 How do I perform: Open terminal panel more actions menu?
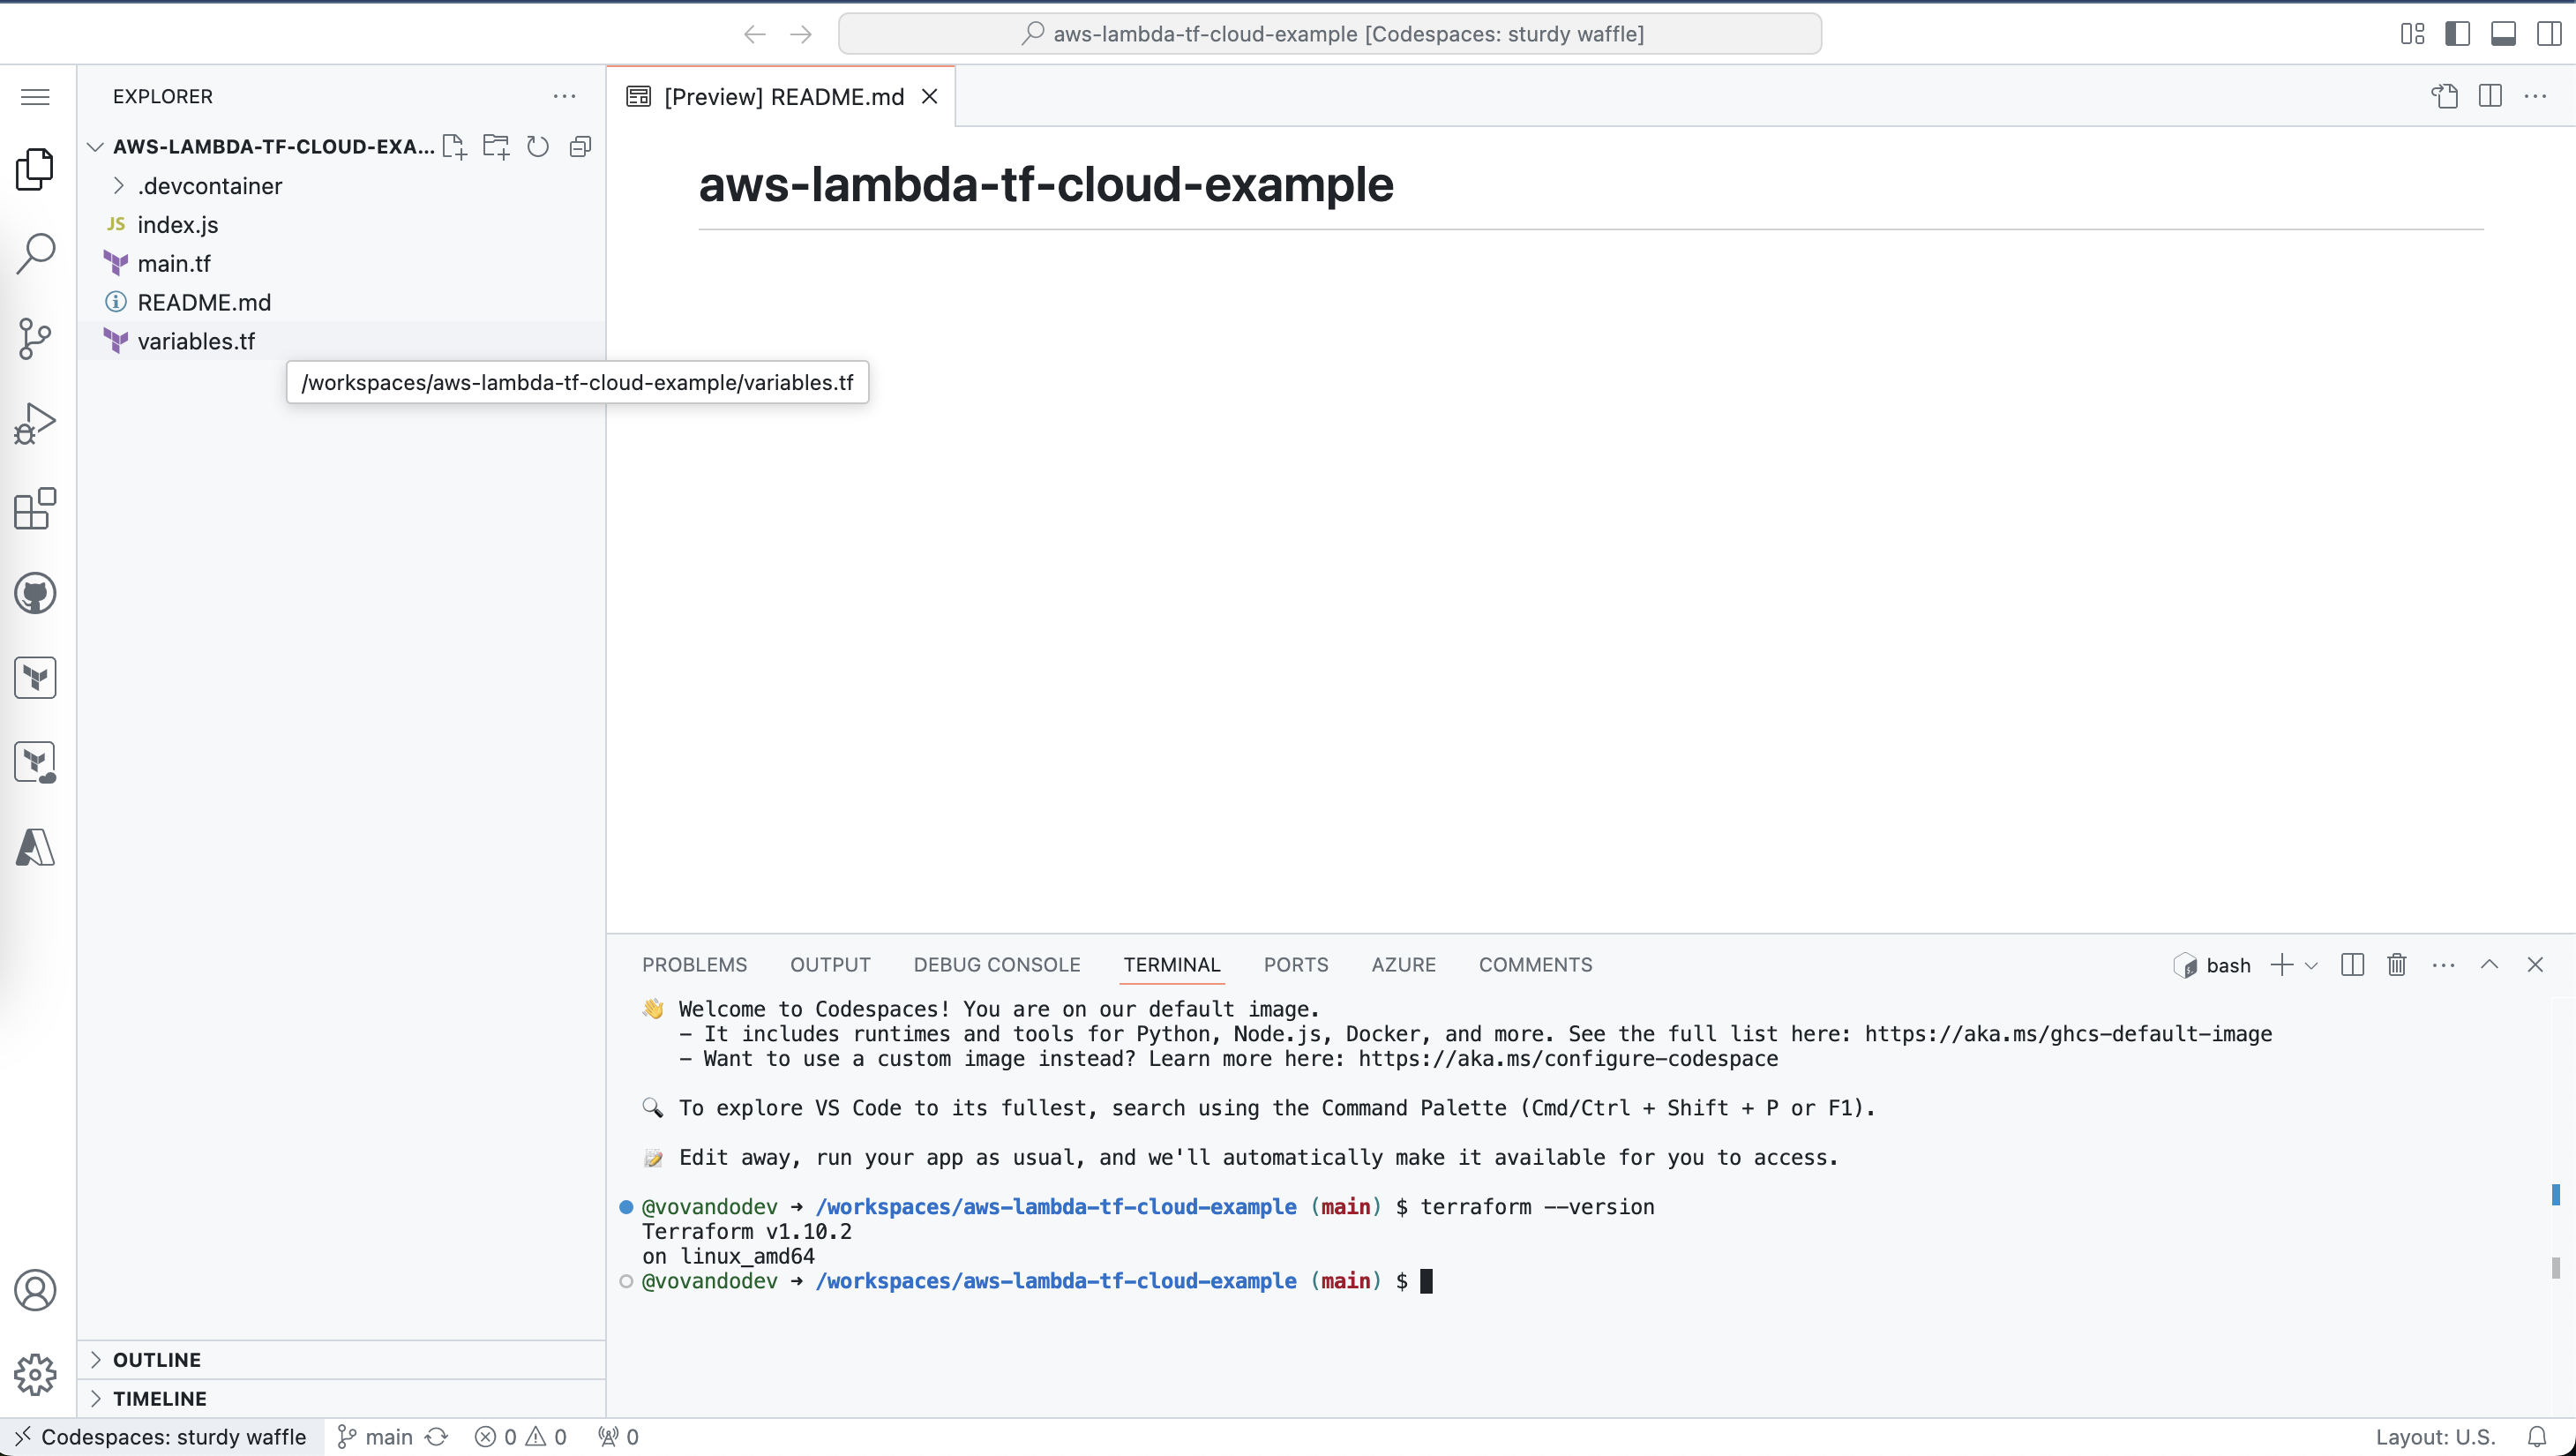(2443, 965)
